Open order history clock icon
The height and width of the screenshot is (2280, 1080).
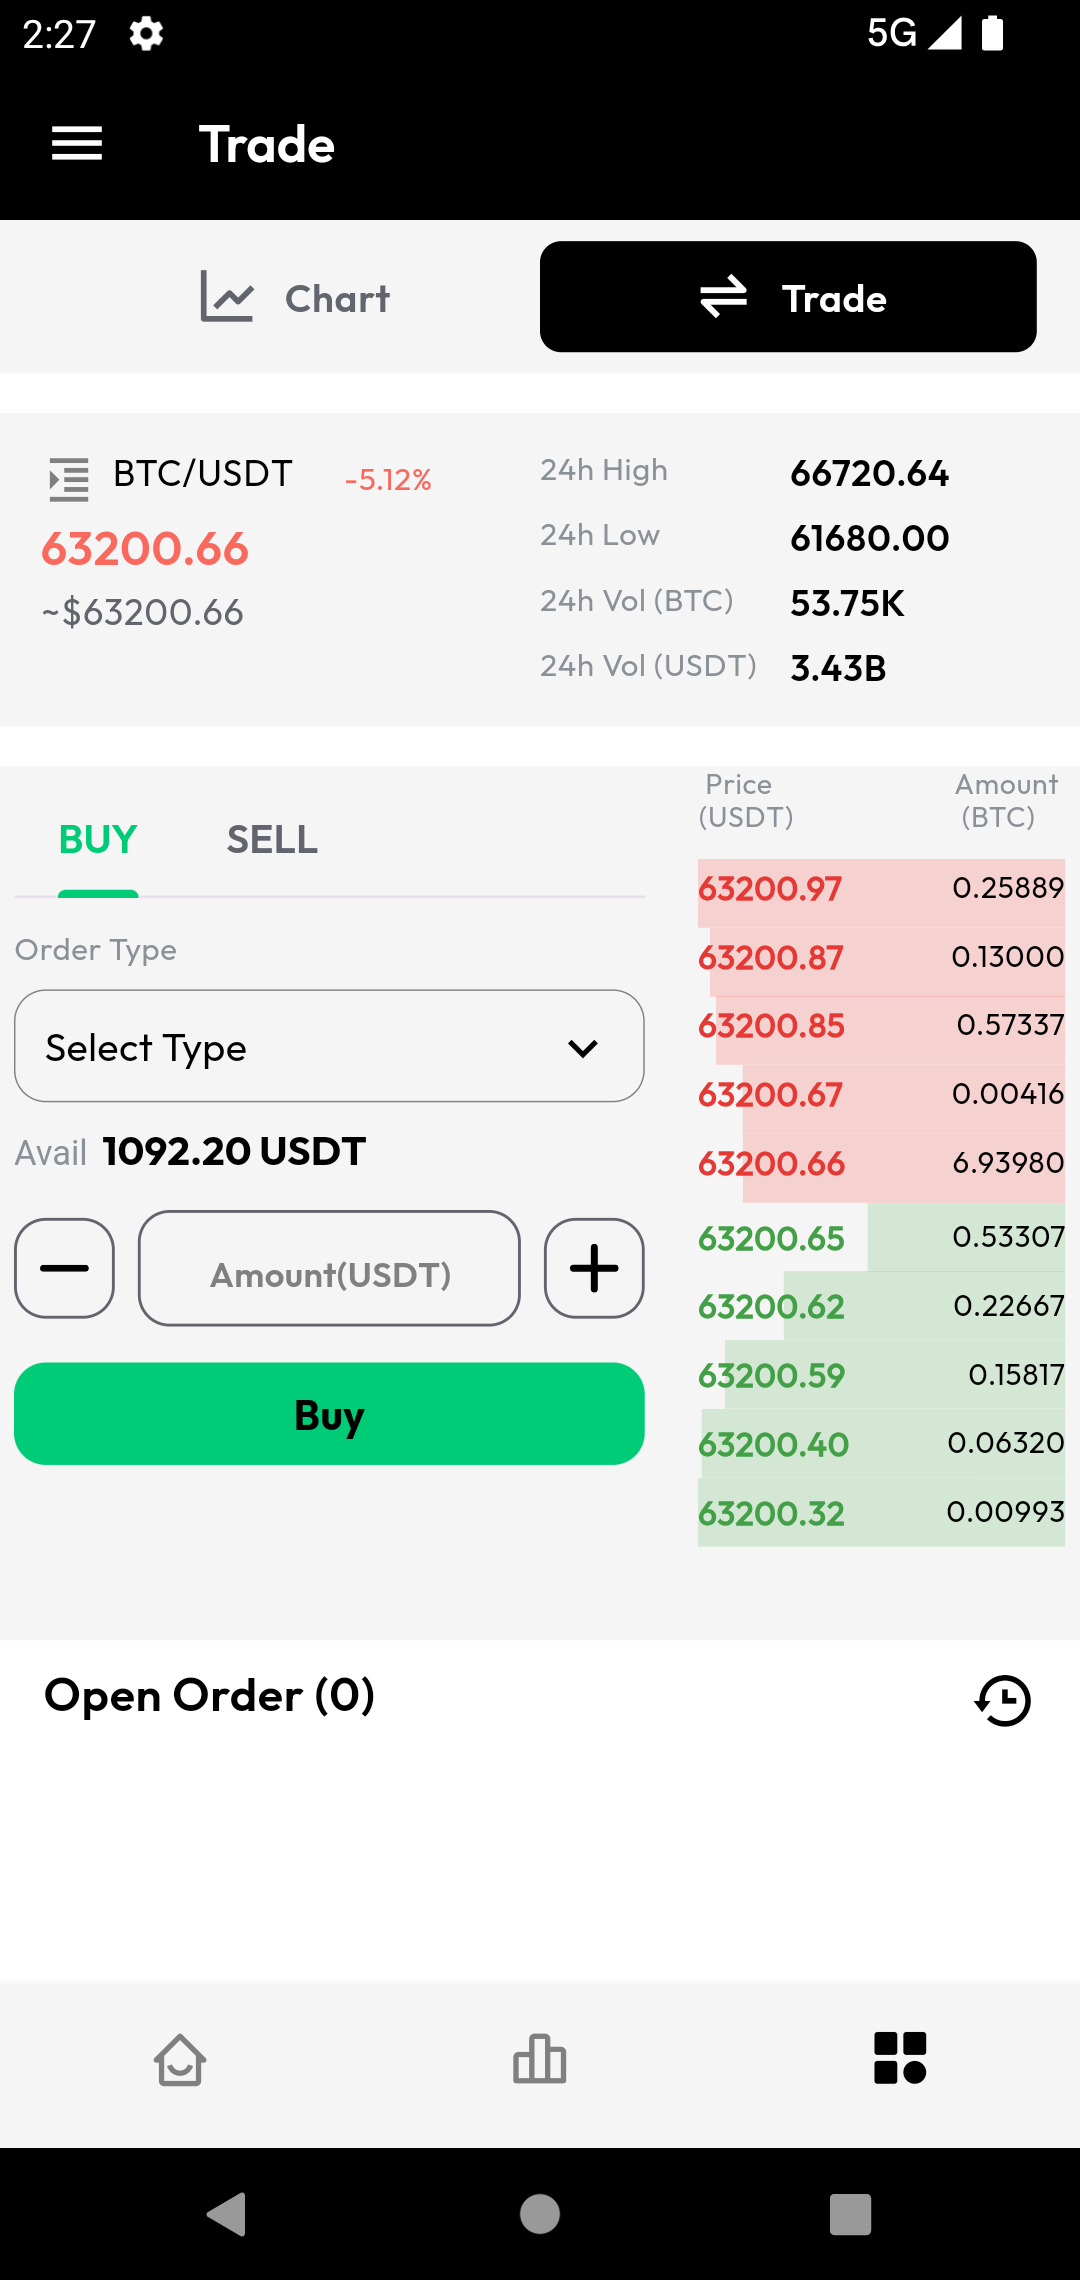tap(1003, 1700)
